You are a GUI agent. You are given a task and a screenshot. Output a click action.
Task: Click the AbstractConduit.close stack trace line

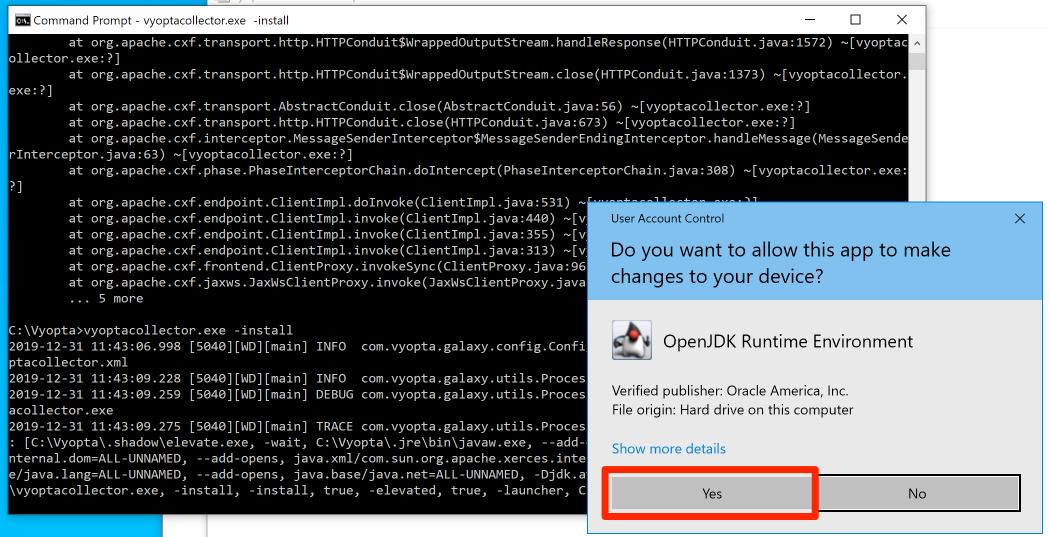(440, 106)
